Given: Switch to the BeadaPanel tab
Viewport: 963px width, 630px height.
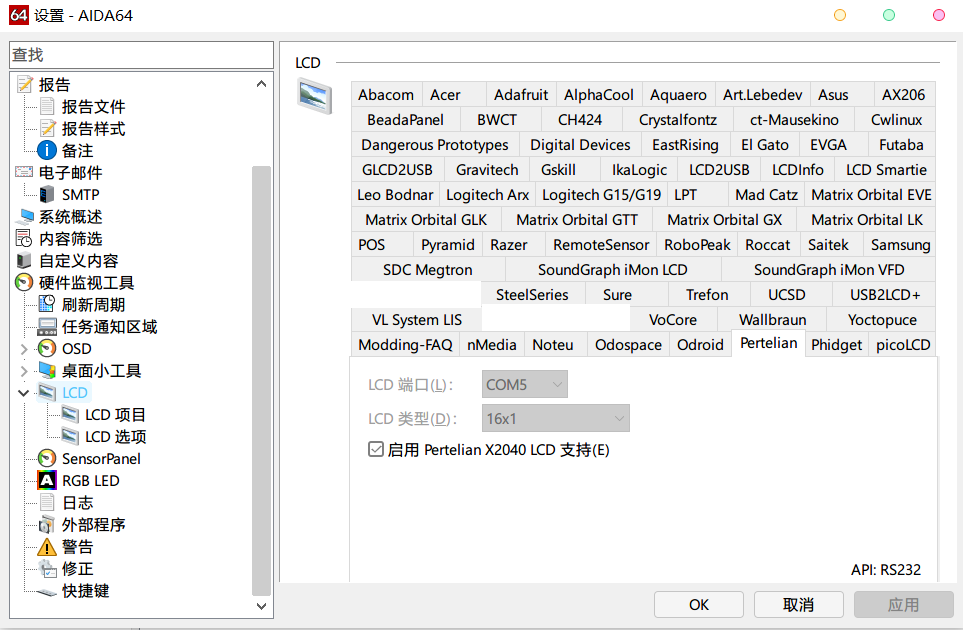Looking at the screenshot, I should point(405,120).
